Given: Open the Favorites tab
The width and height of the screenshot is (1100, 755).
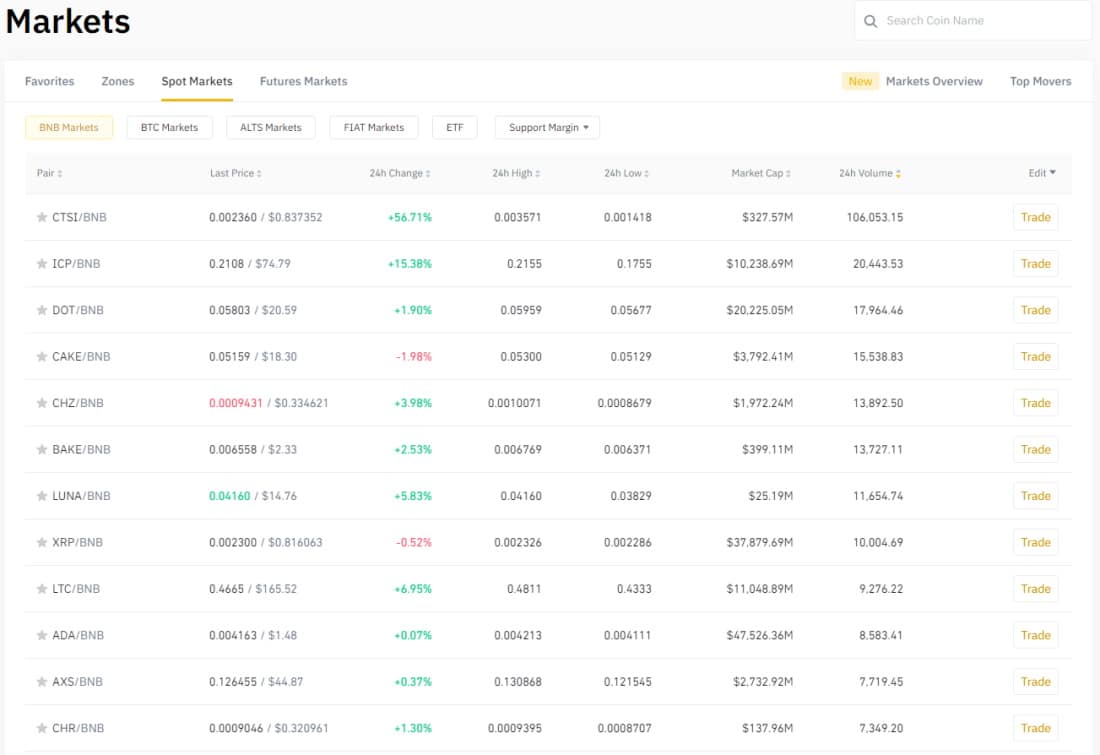Looking at the screenshot, I should pos(49,81).
